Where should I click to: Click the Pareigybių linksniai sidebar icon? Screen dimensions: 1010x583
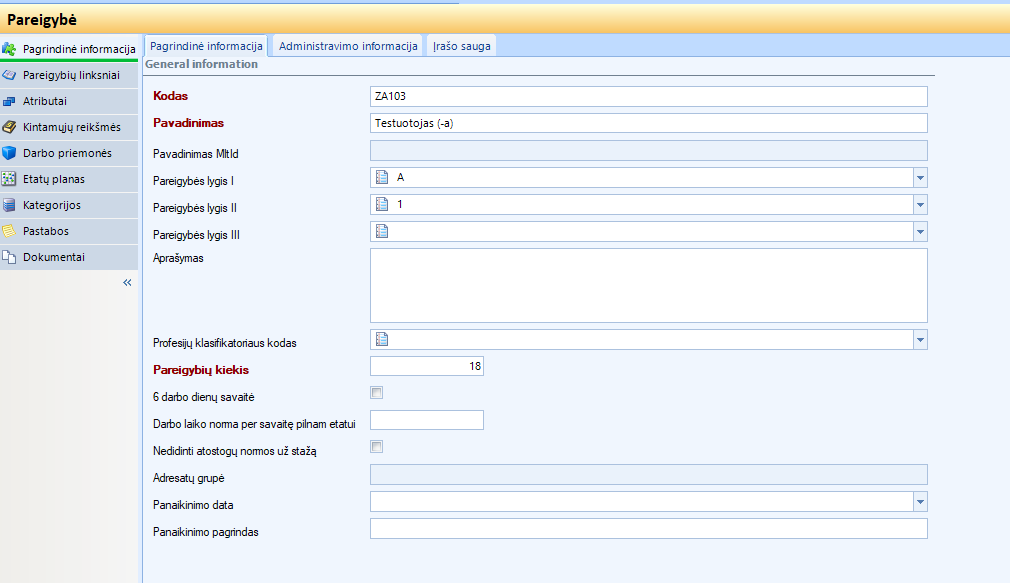(x=10, y=75)
